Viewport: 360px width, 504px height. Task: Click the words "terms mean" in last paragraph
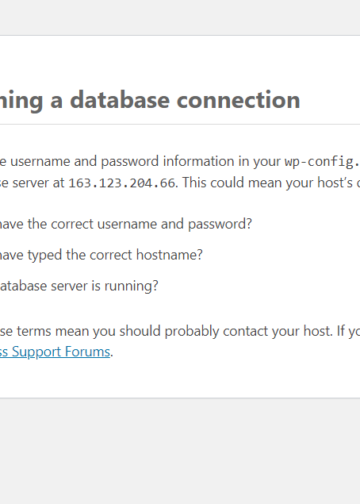tap(52, 331)
